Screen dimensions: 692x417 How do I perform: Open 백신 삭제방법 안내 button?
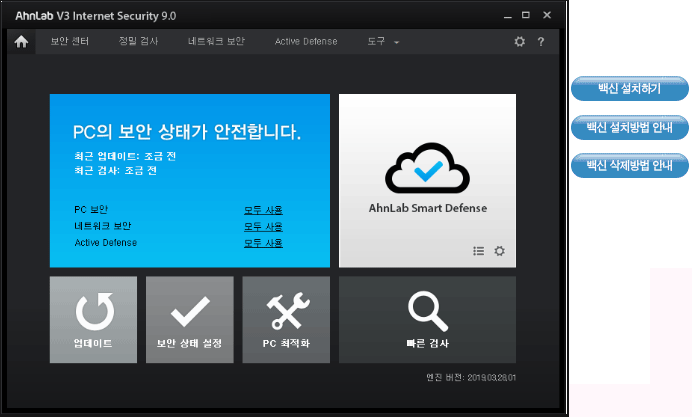click(x=630, y=165)
